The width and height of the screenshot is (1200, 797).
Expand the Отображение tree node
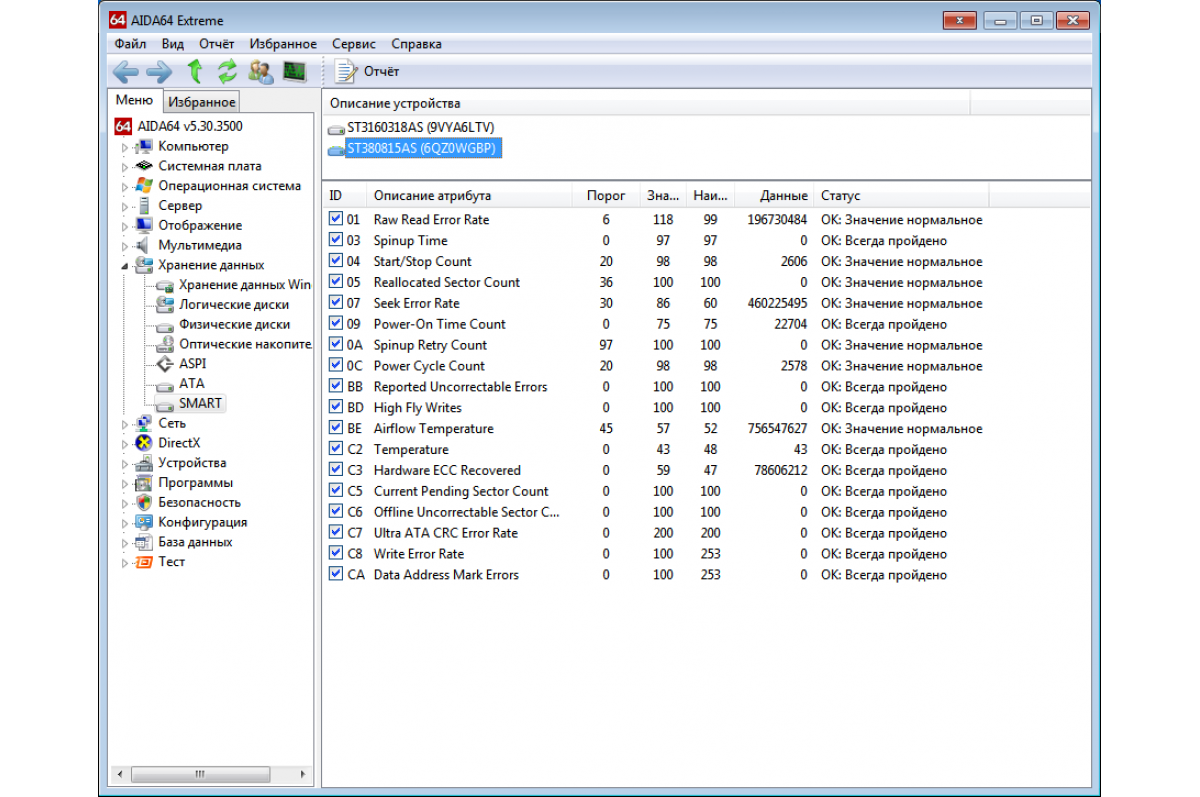pos(126,226)
